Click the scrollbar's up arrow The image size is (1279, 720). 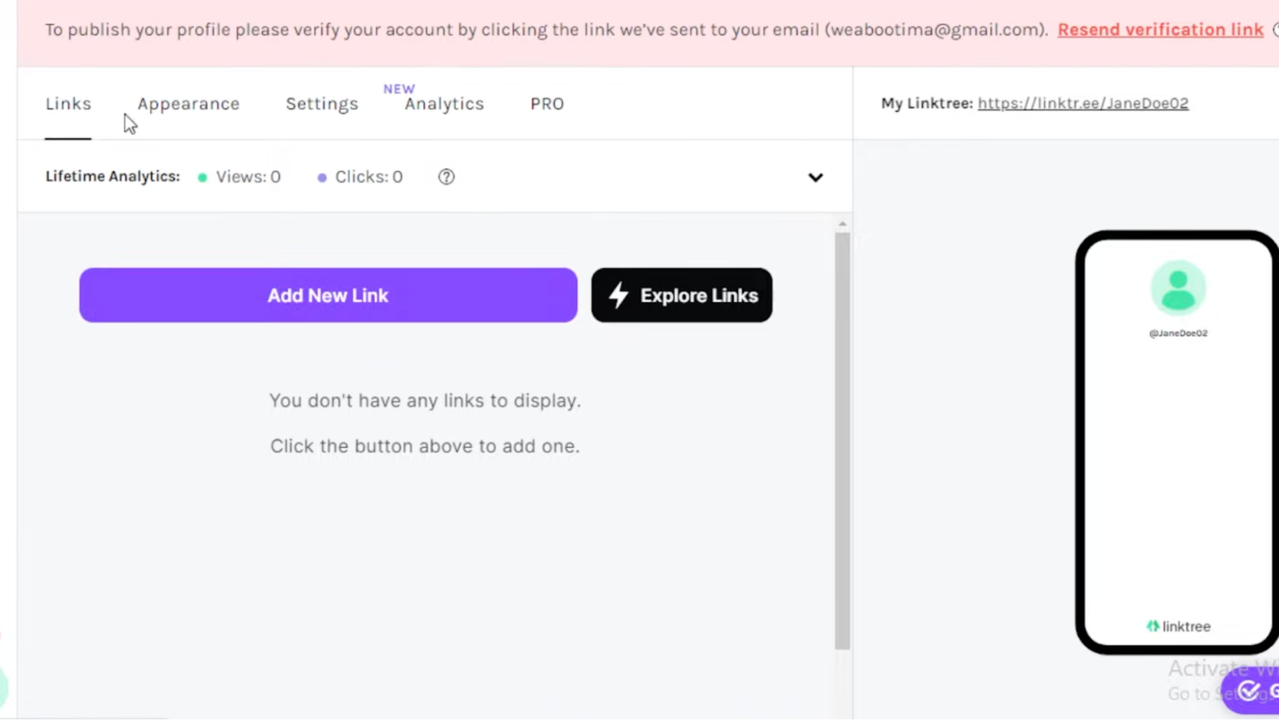point(842,224)
